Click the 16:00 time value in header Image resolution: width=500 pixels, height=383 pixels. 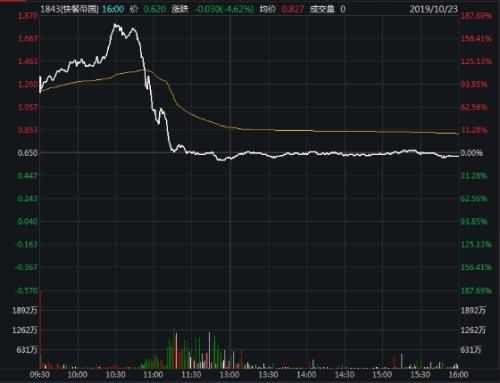(113, 9)
